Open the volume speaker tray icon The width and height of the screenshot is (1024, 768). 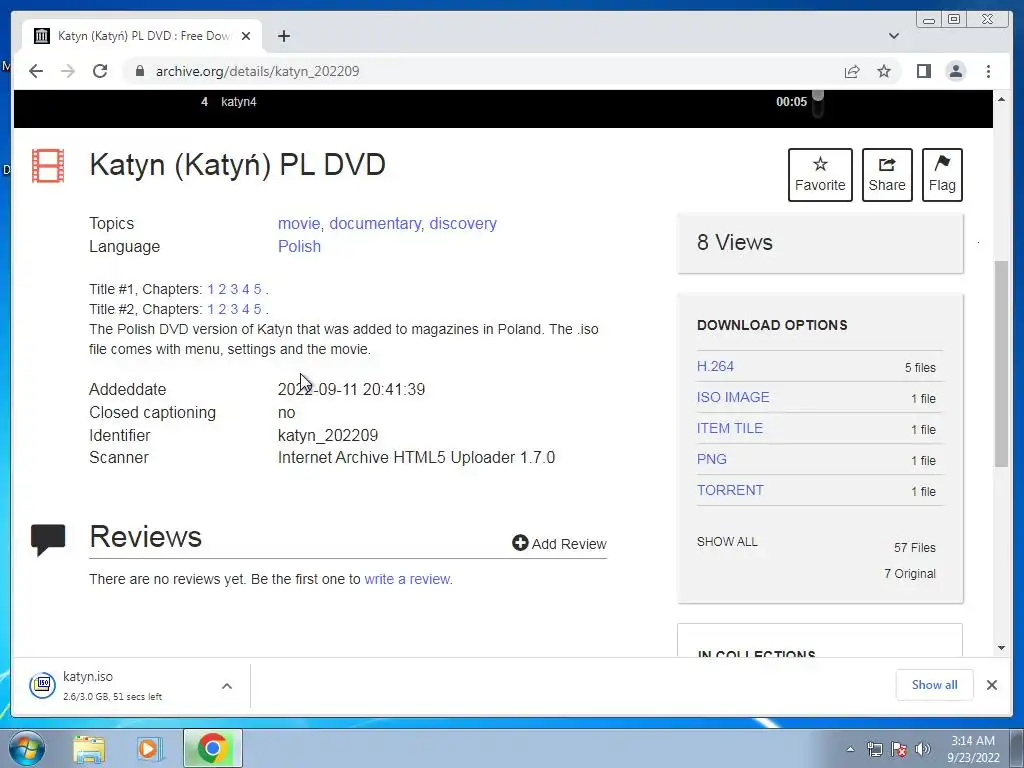923,749
